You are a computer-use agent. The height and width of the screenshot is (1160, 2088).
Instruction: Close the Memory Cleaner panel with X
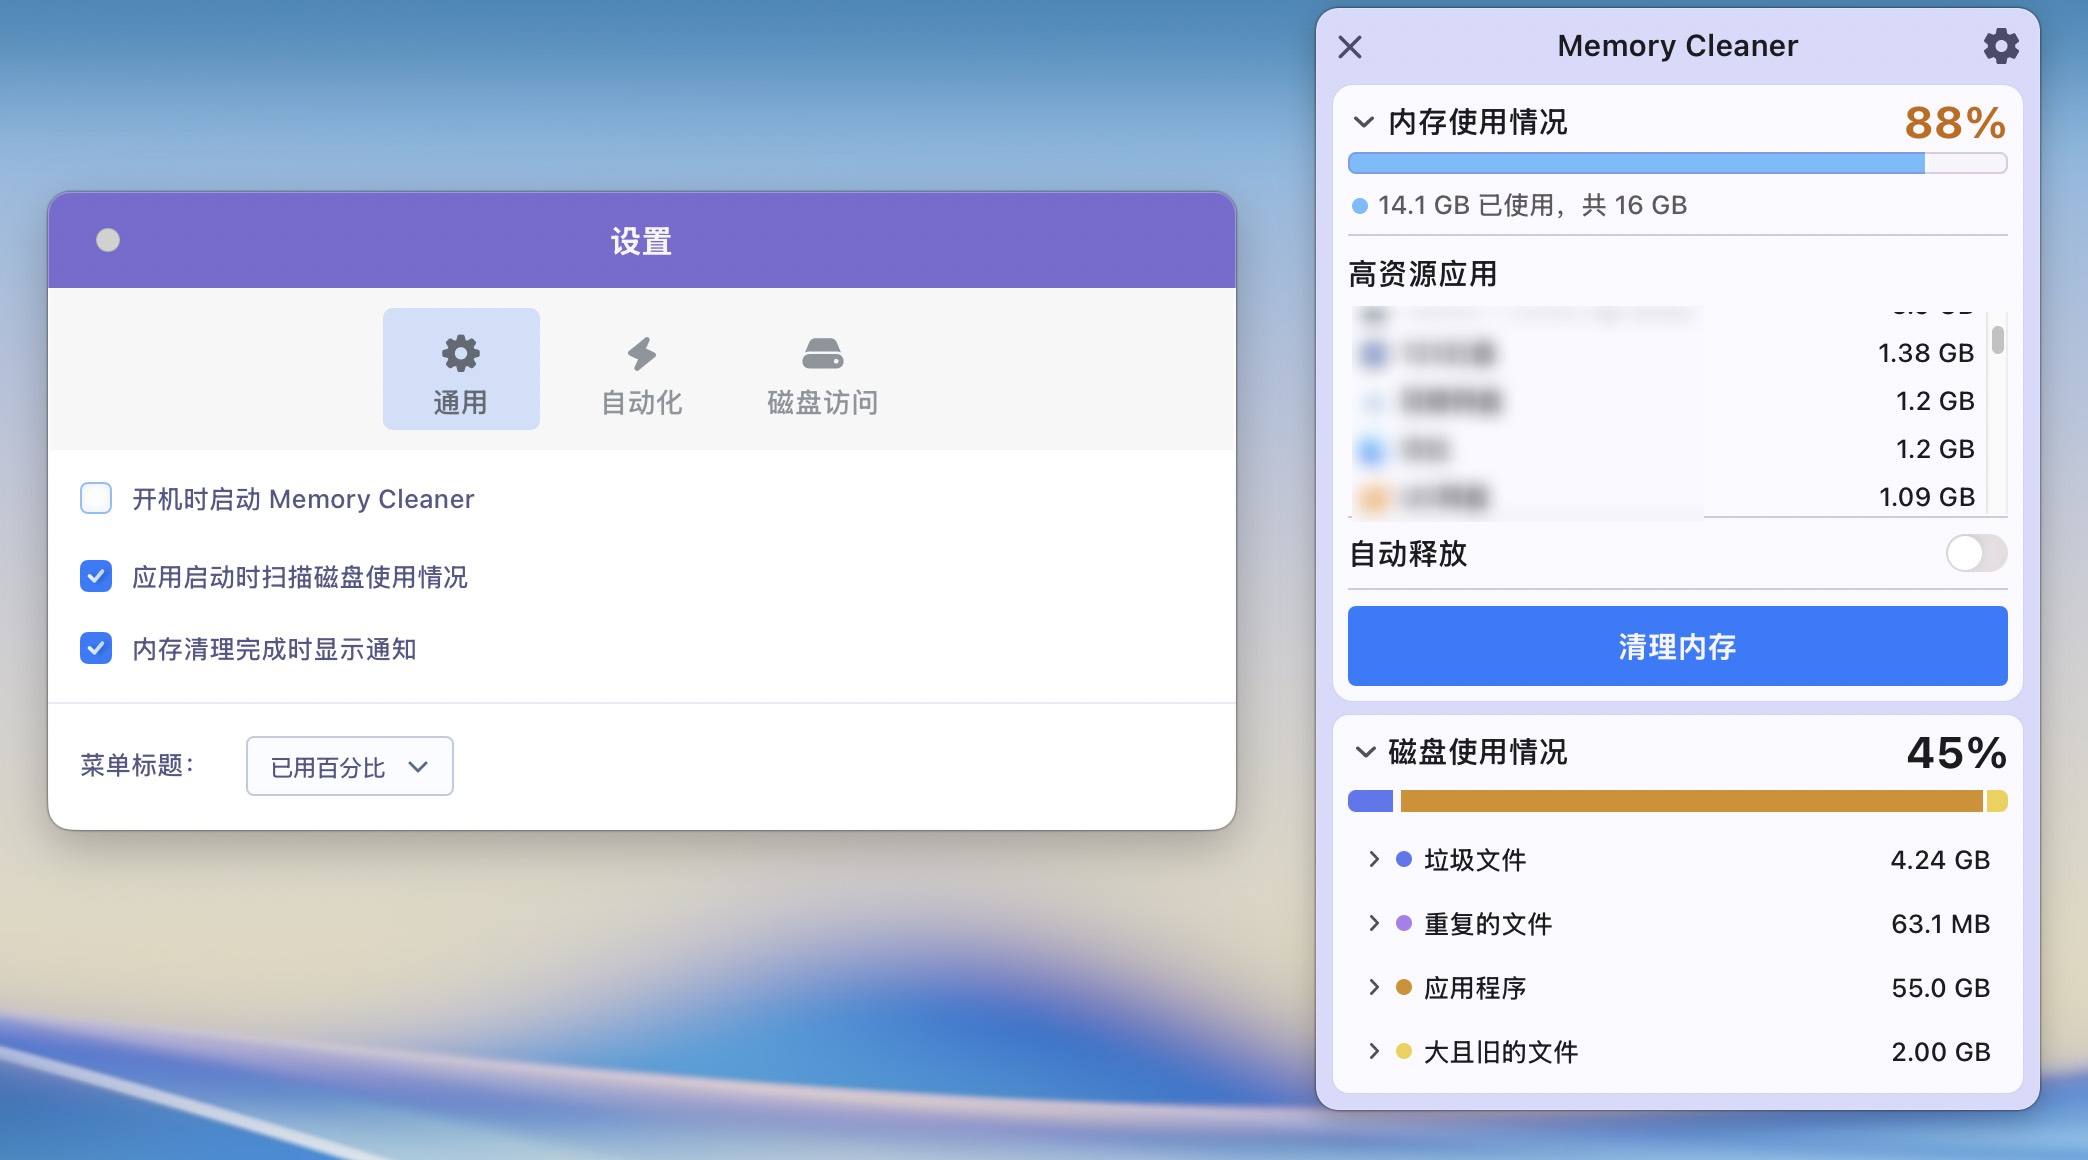click(1350, 47)
